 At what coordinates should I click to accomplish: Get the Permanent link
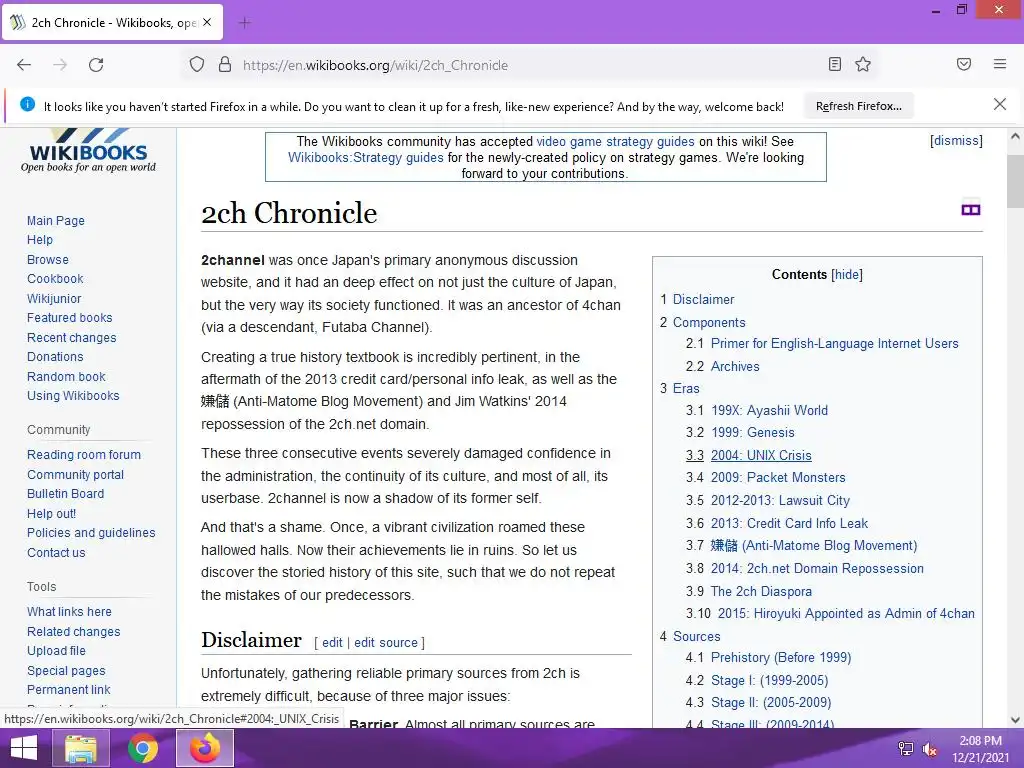click(x=69, y=690)
